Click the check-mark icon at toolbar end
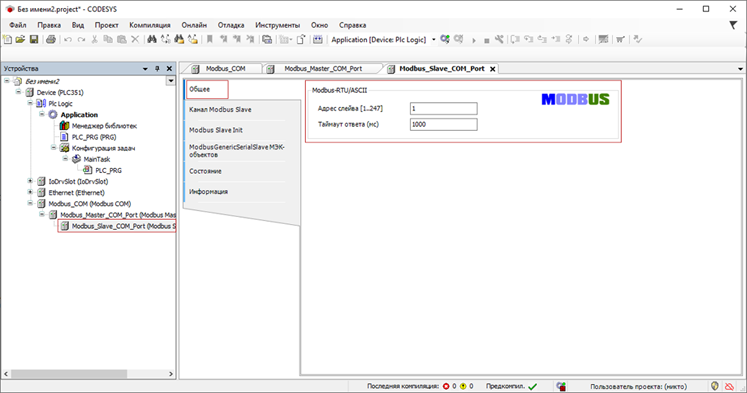 pos(637,40)
